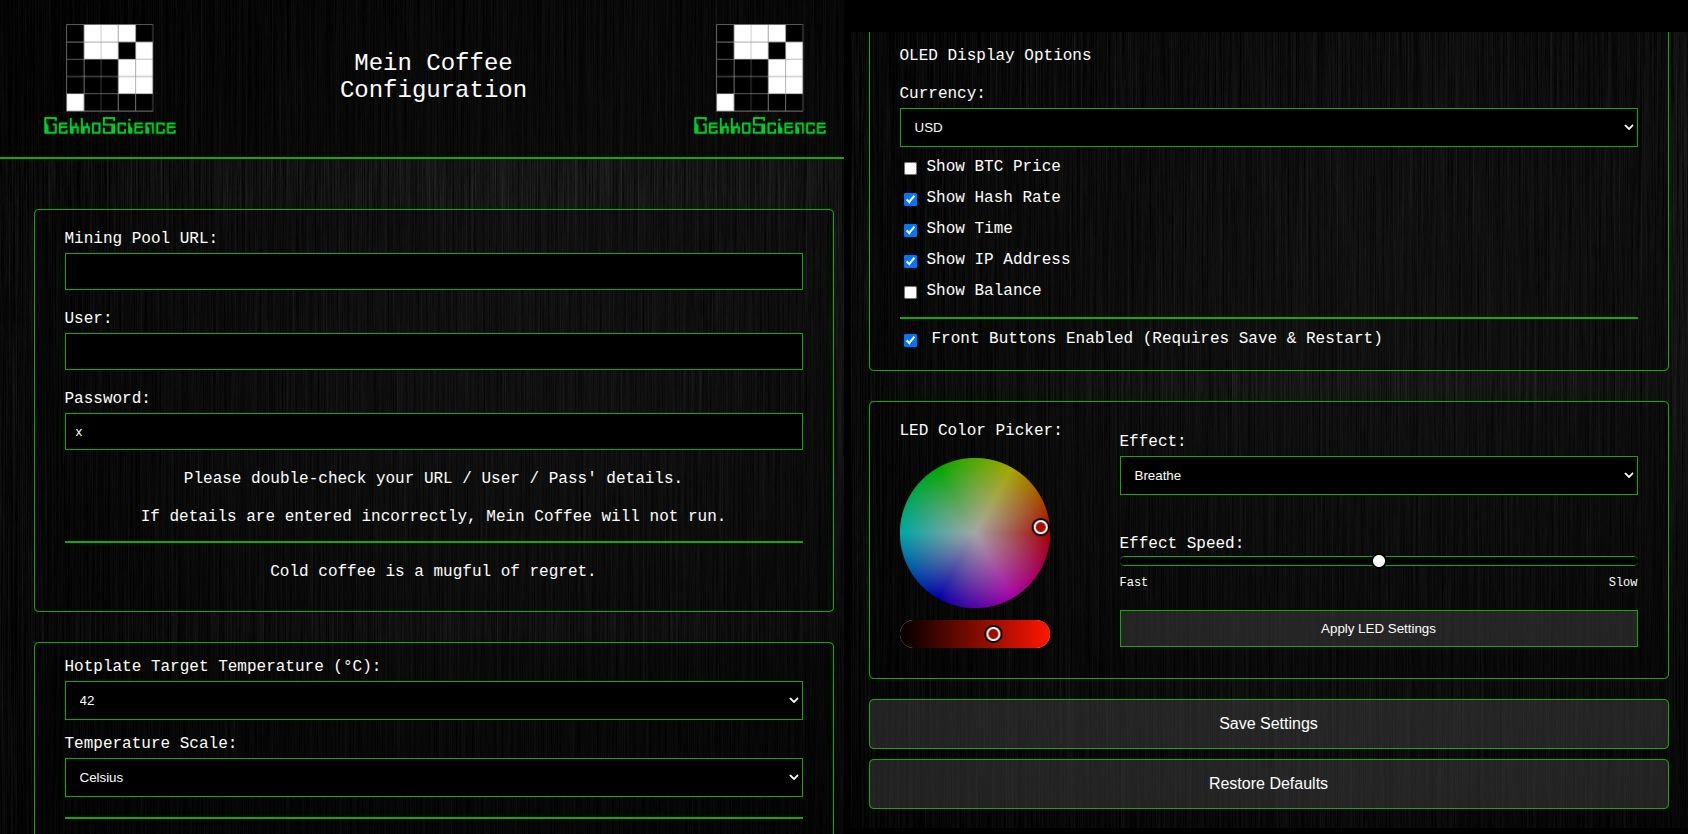Pick a color on the LED color wheel
This screenshot has width=1688, height=834.
click(975, 533)
